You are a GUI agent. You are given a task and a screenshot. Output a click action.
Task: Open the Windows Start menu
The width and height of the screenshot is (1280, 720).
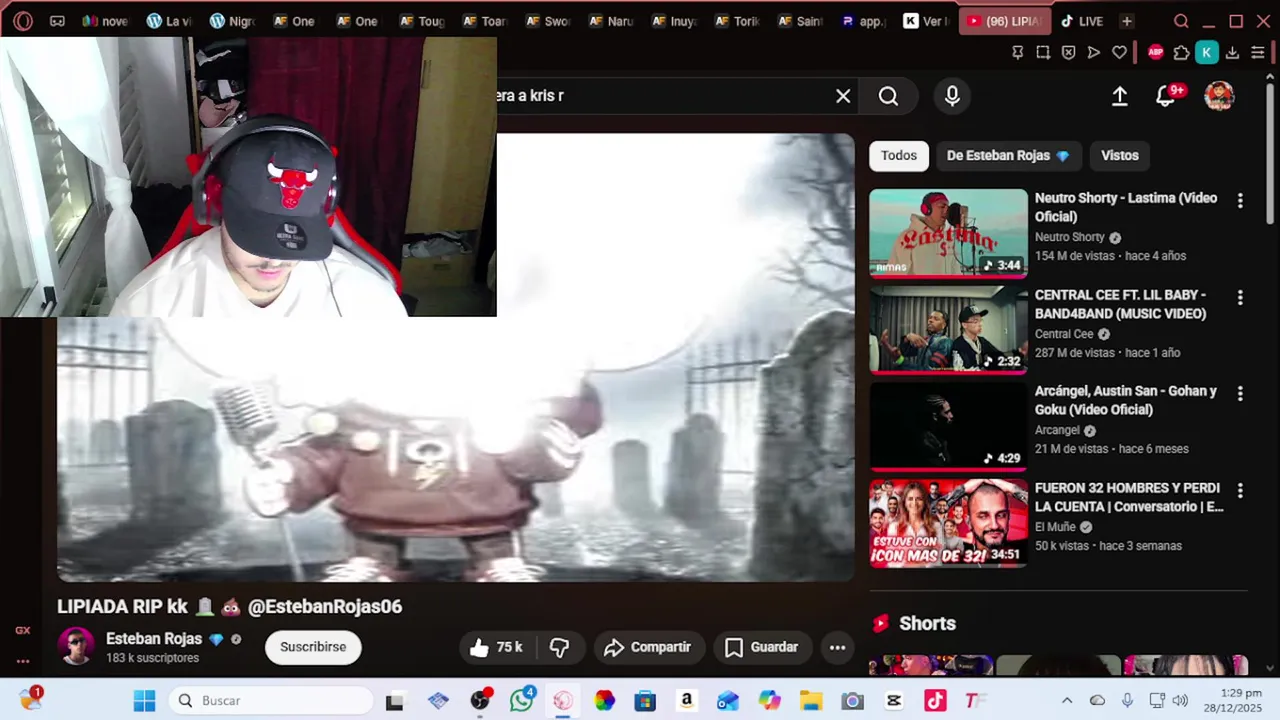tap(145, 701)
